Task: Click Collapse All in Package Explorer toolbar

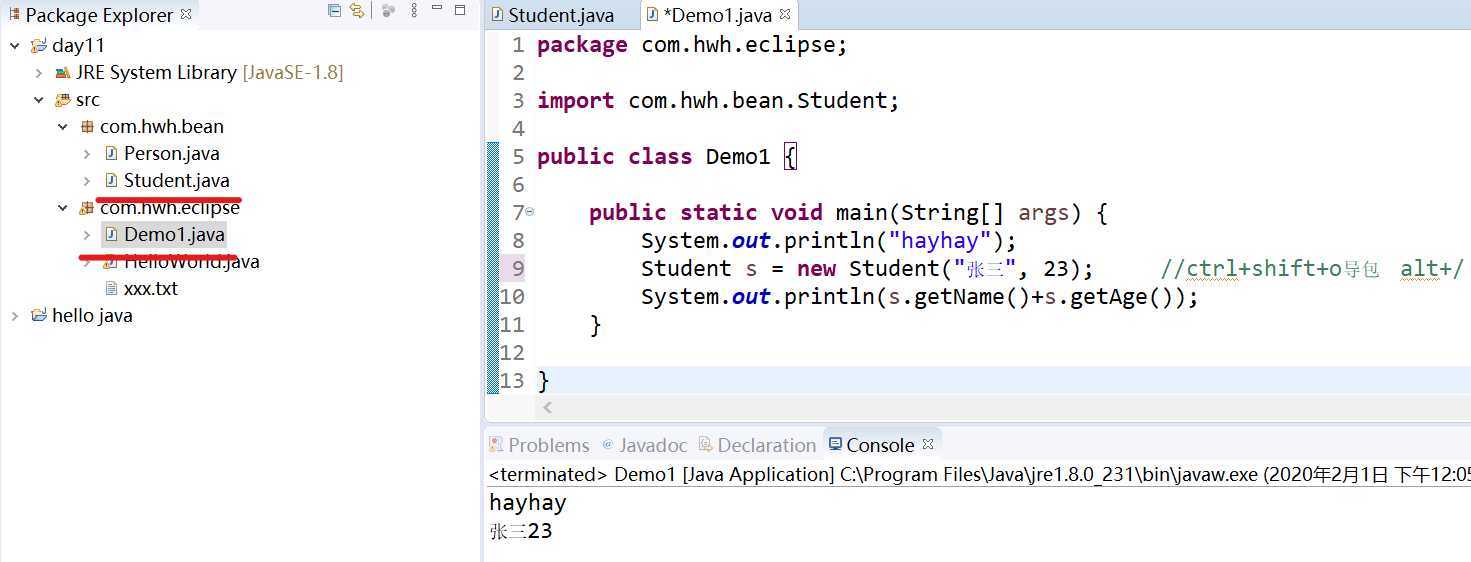Action: 335,11
